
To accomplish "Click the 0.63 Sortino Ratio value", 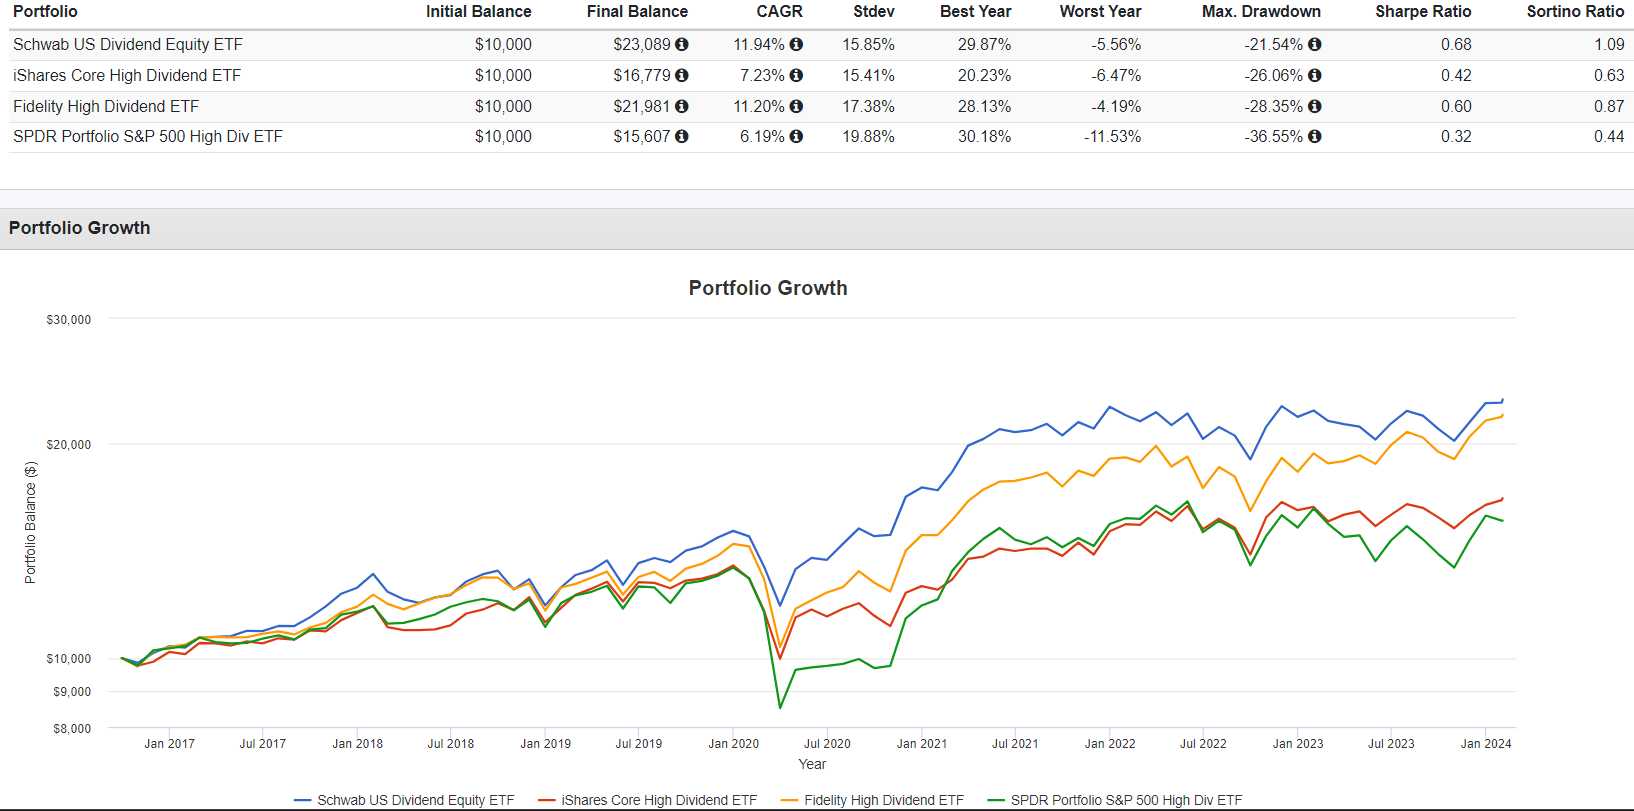I will tap(1609, 75).
